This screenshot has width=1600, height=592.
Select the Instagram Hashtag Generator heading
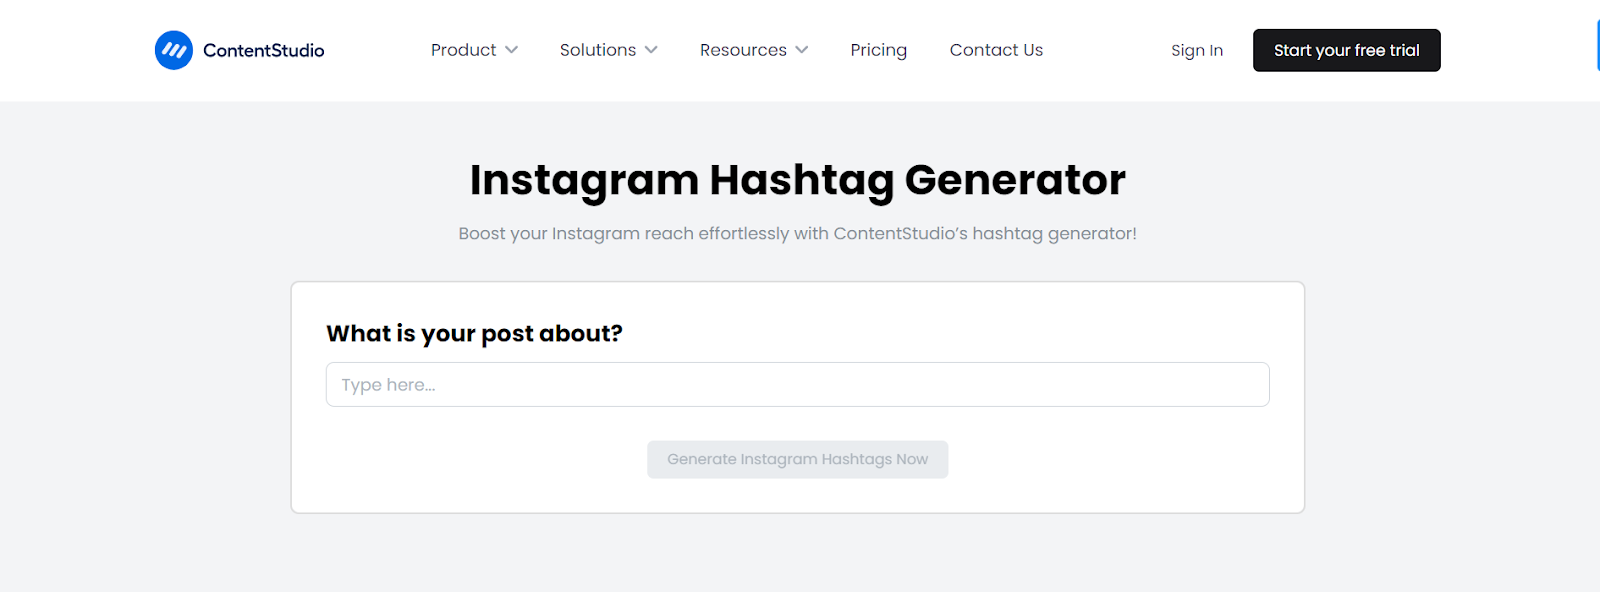[x=798, y=181]
